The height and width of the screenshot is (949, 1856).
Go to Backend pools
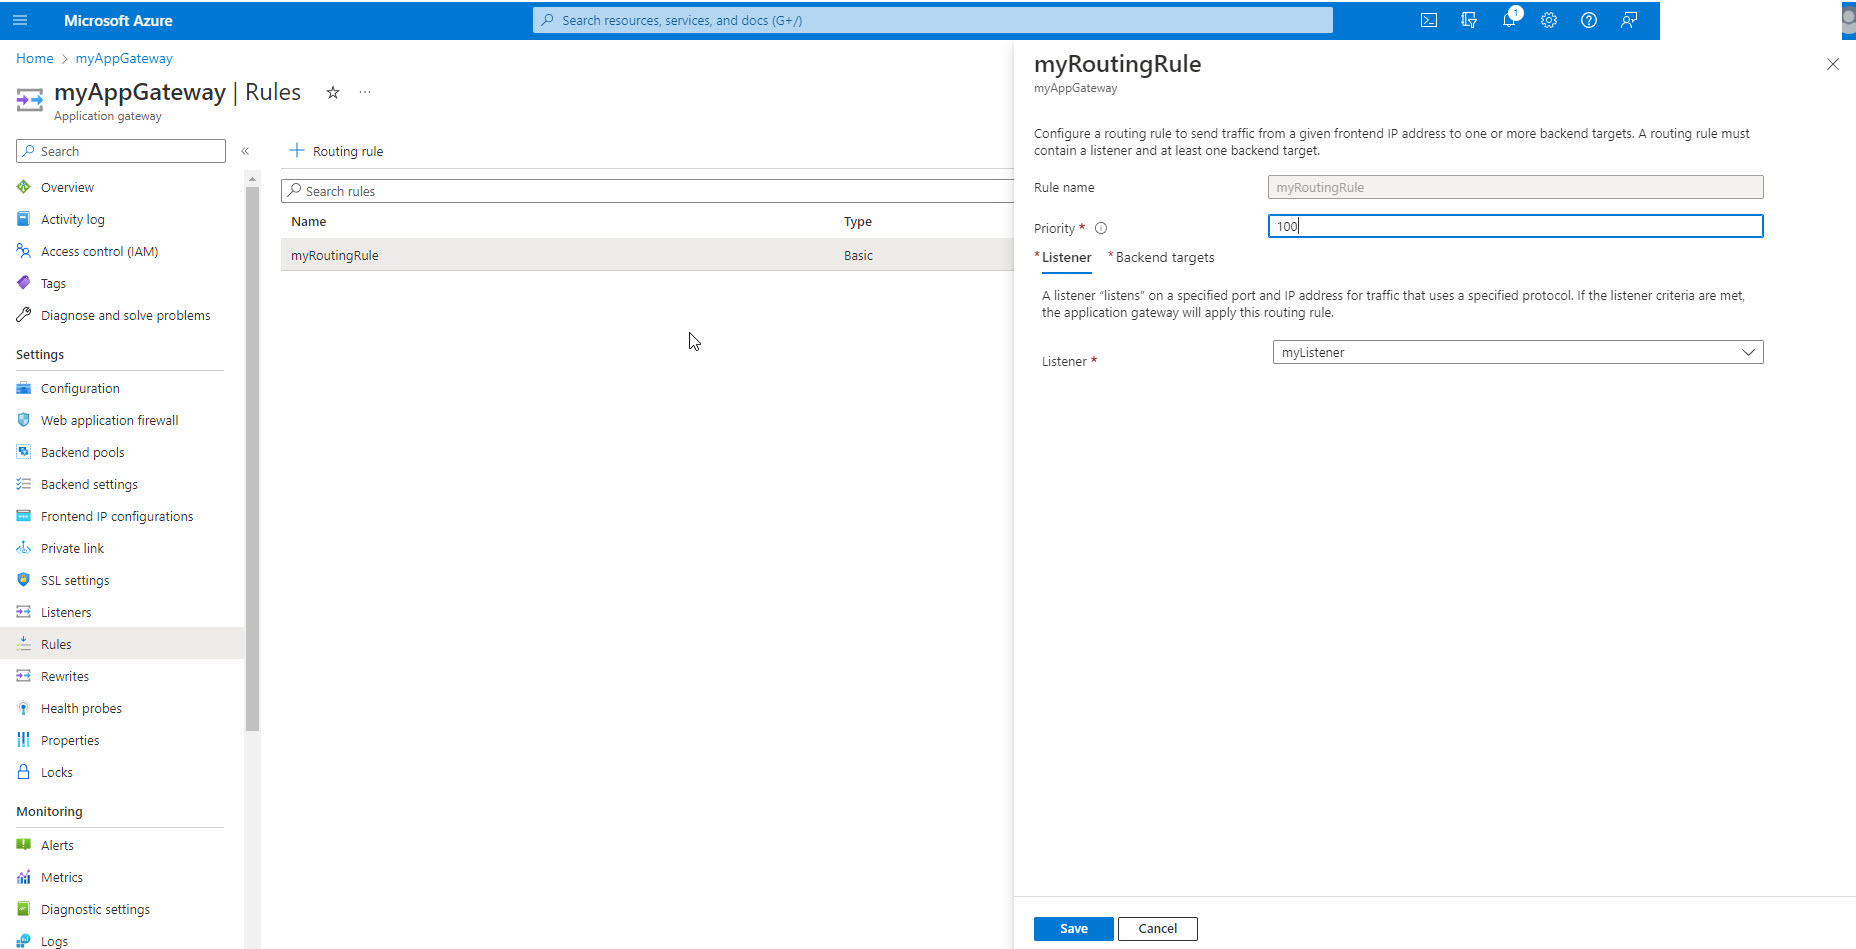(x=82, y=452)
